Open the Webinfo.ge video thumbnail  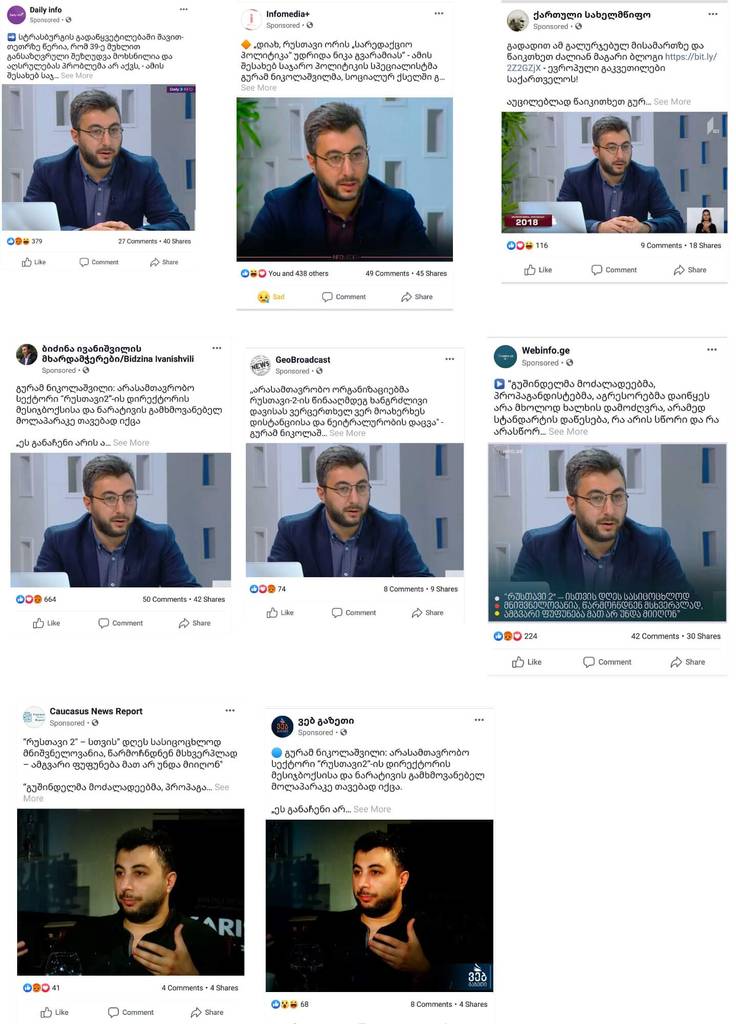point(607,532)
